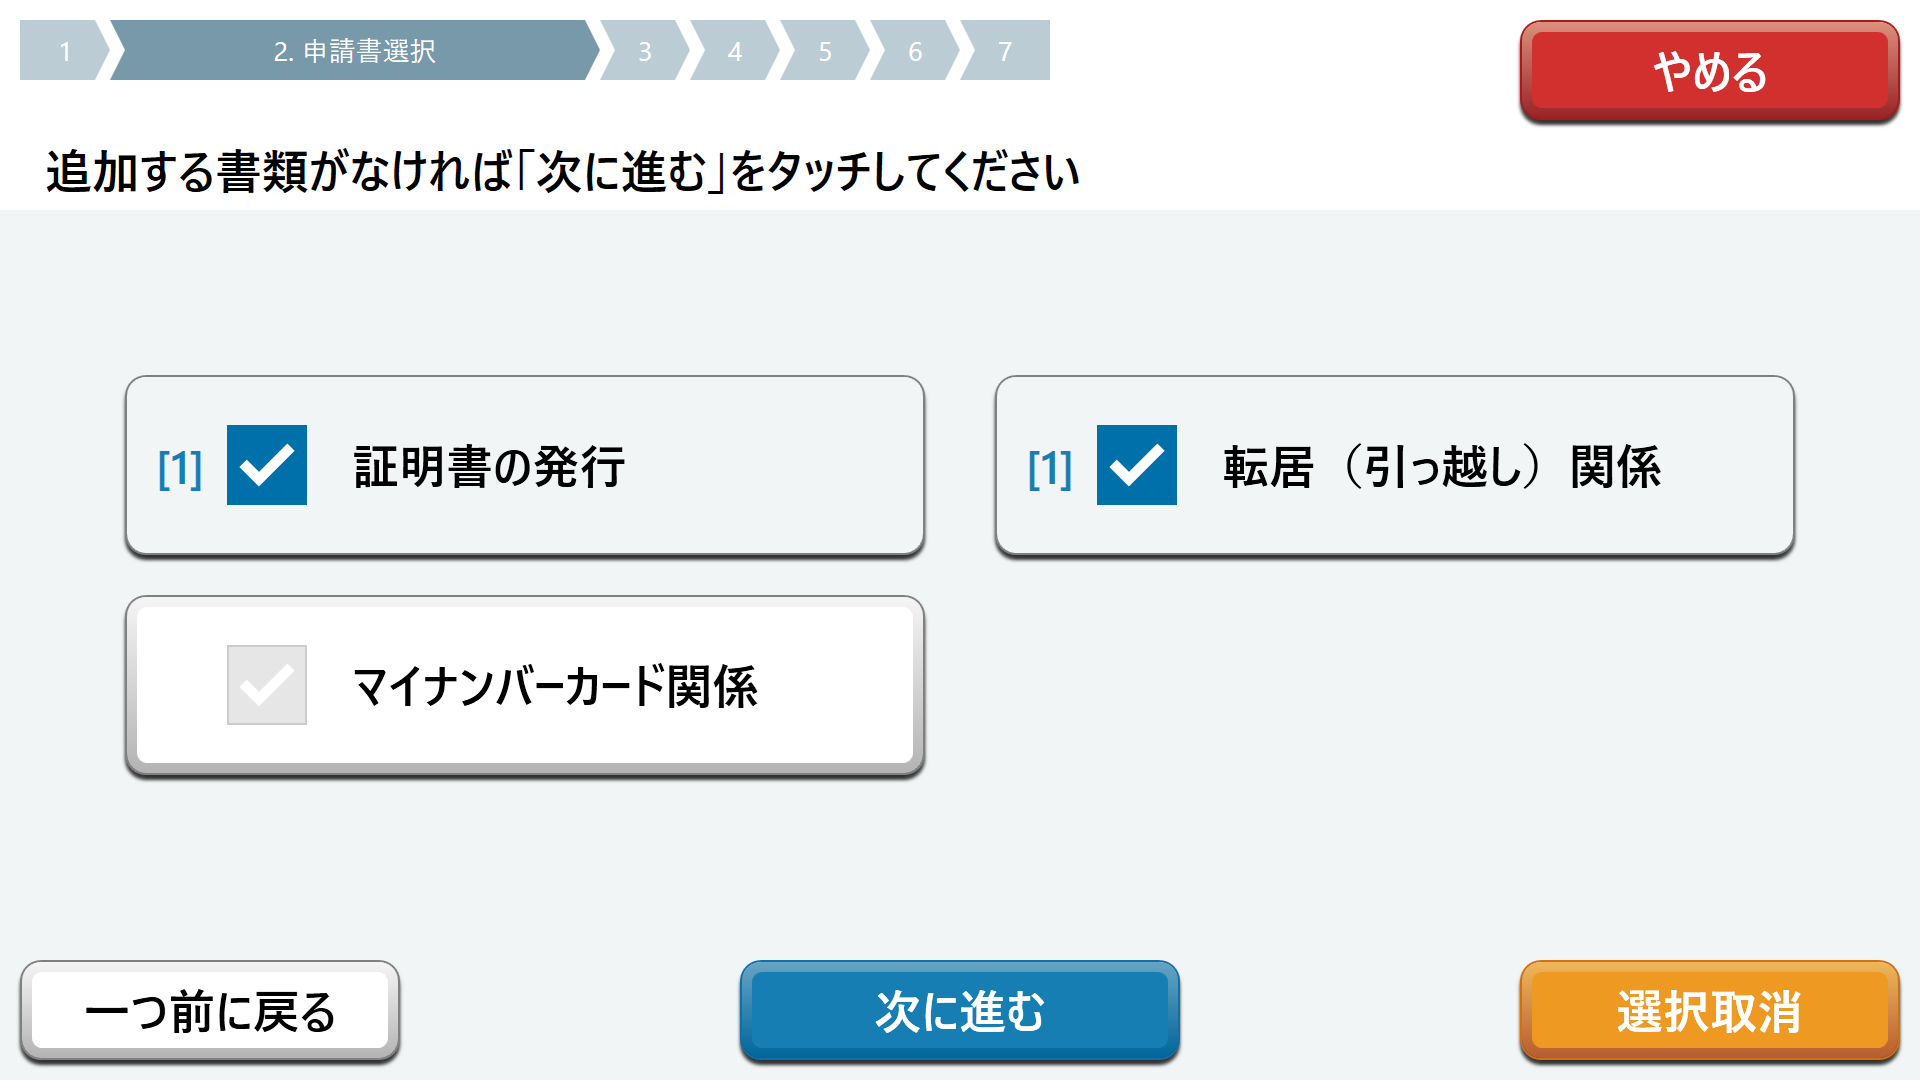Uncheck the 転居（引っ越し）関係 checkbox
This screenshot has width=1920, height=1080.
coord(1136,464)
